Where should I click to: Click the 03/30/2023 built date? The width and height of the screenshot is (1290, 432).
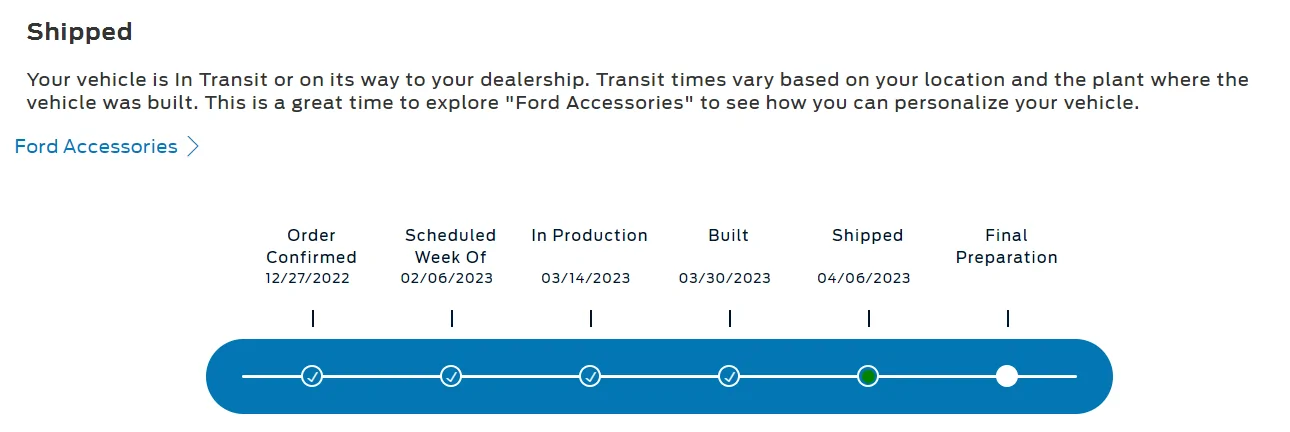click(725, 278)
